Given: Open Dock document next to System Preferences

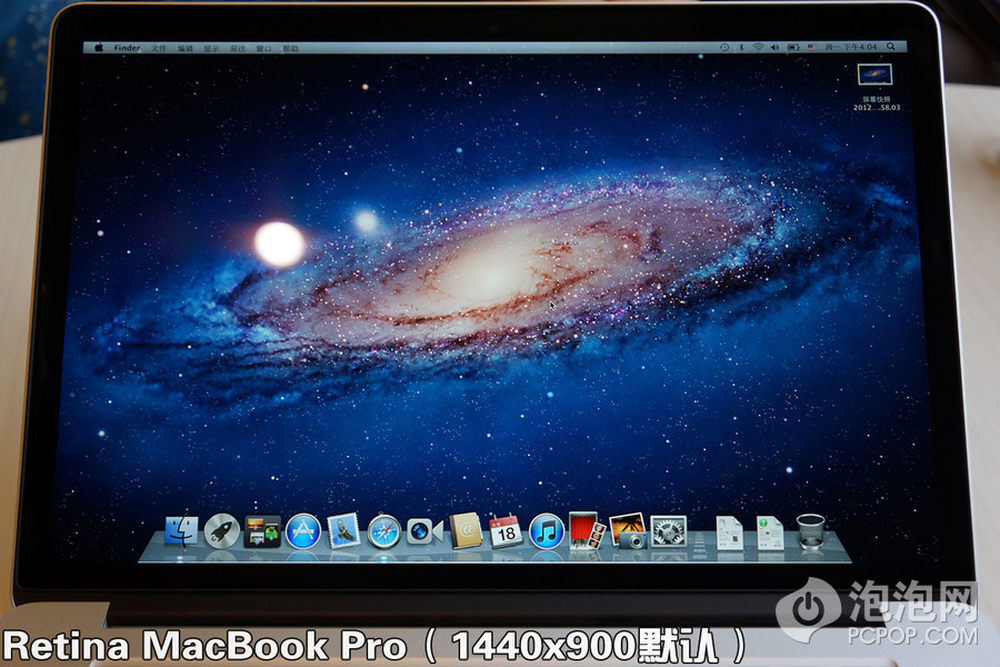Looking at the screenshot, I should (x=729, y=532).
